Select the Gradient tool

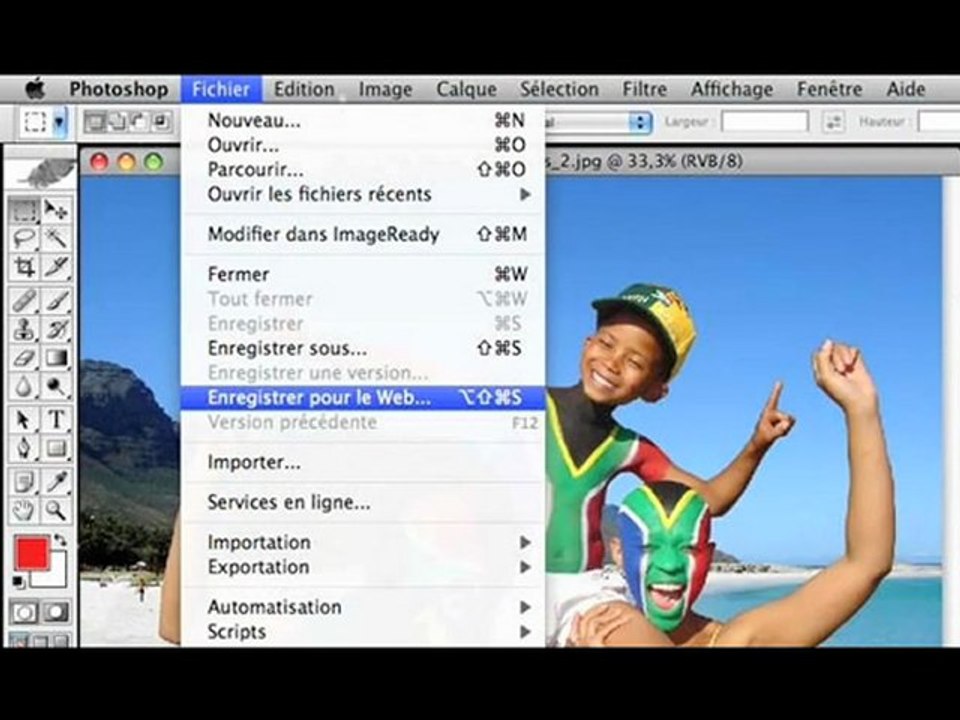coord(56,358)
